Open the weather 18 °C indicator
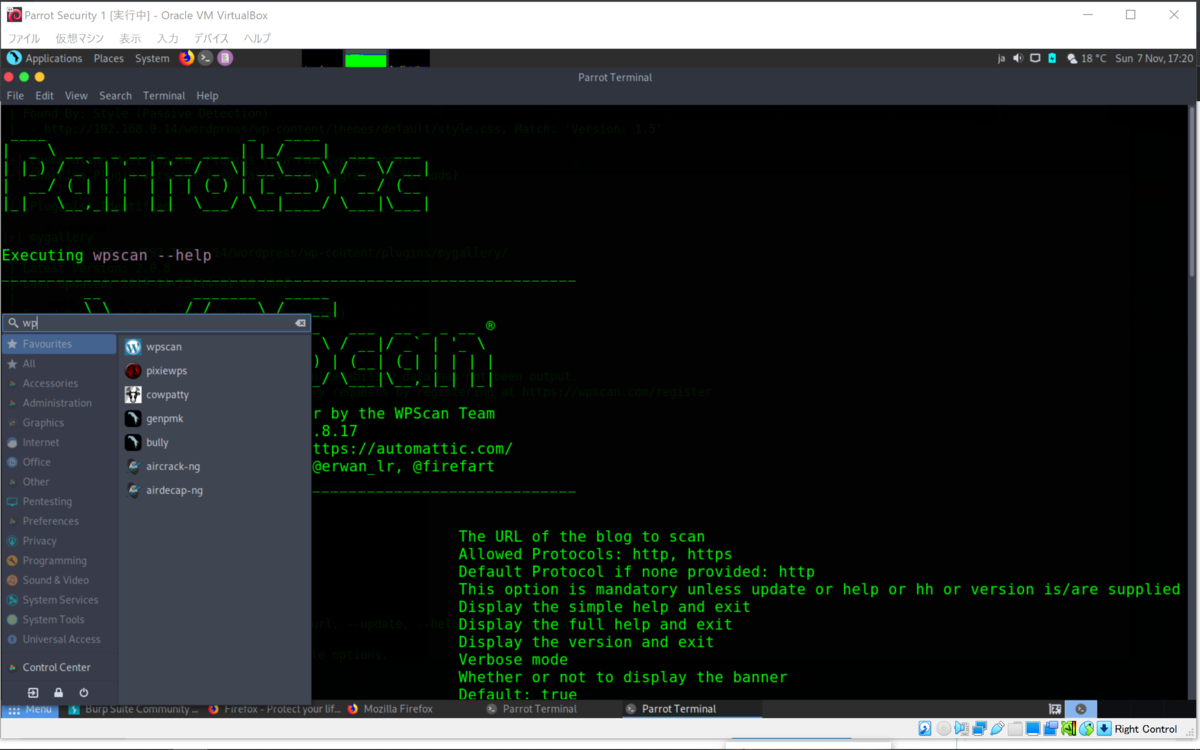1200x750 pixels. point(1087,58)
